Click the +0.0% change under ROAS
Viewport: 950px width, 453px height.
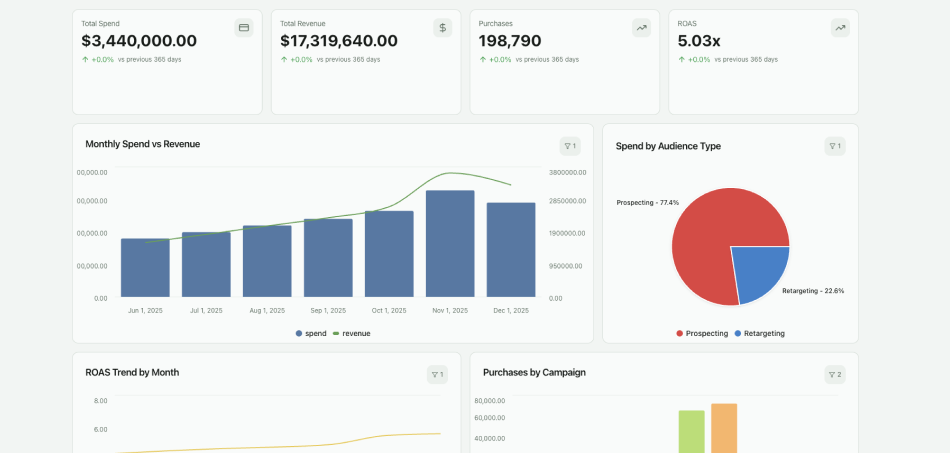point(699,59)
